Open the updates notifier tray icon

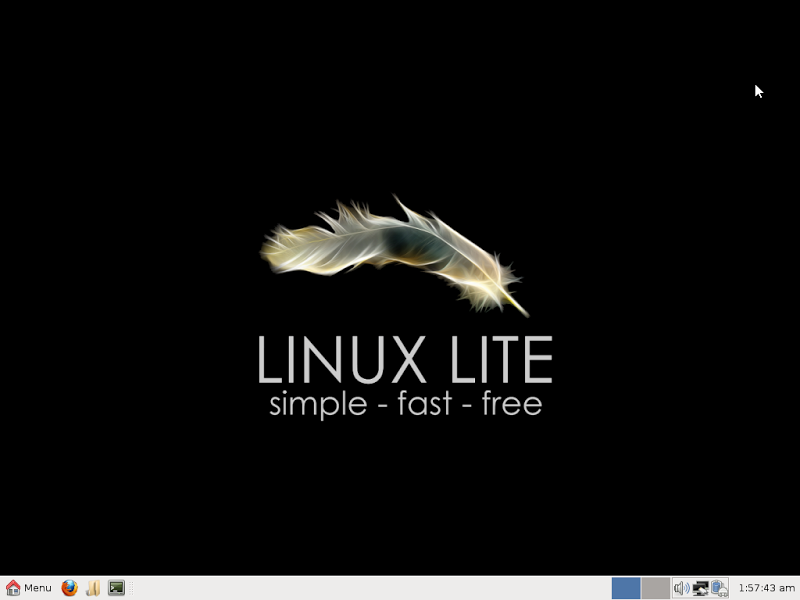pos(719,588)
